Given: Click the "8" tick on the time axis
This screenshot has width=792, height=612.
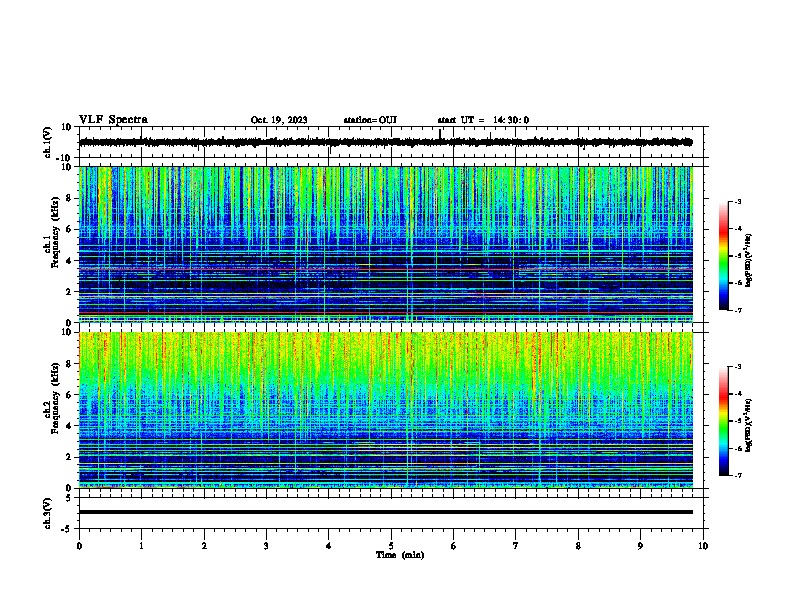Looking at the screenshot, I should 578,546.
